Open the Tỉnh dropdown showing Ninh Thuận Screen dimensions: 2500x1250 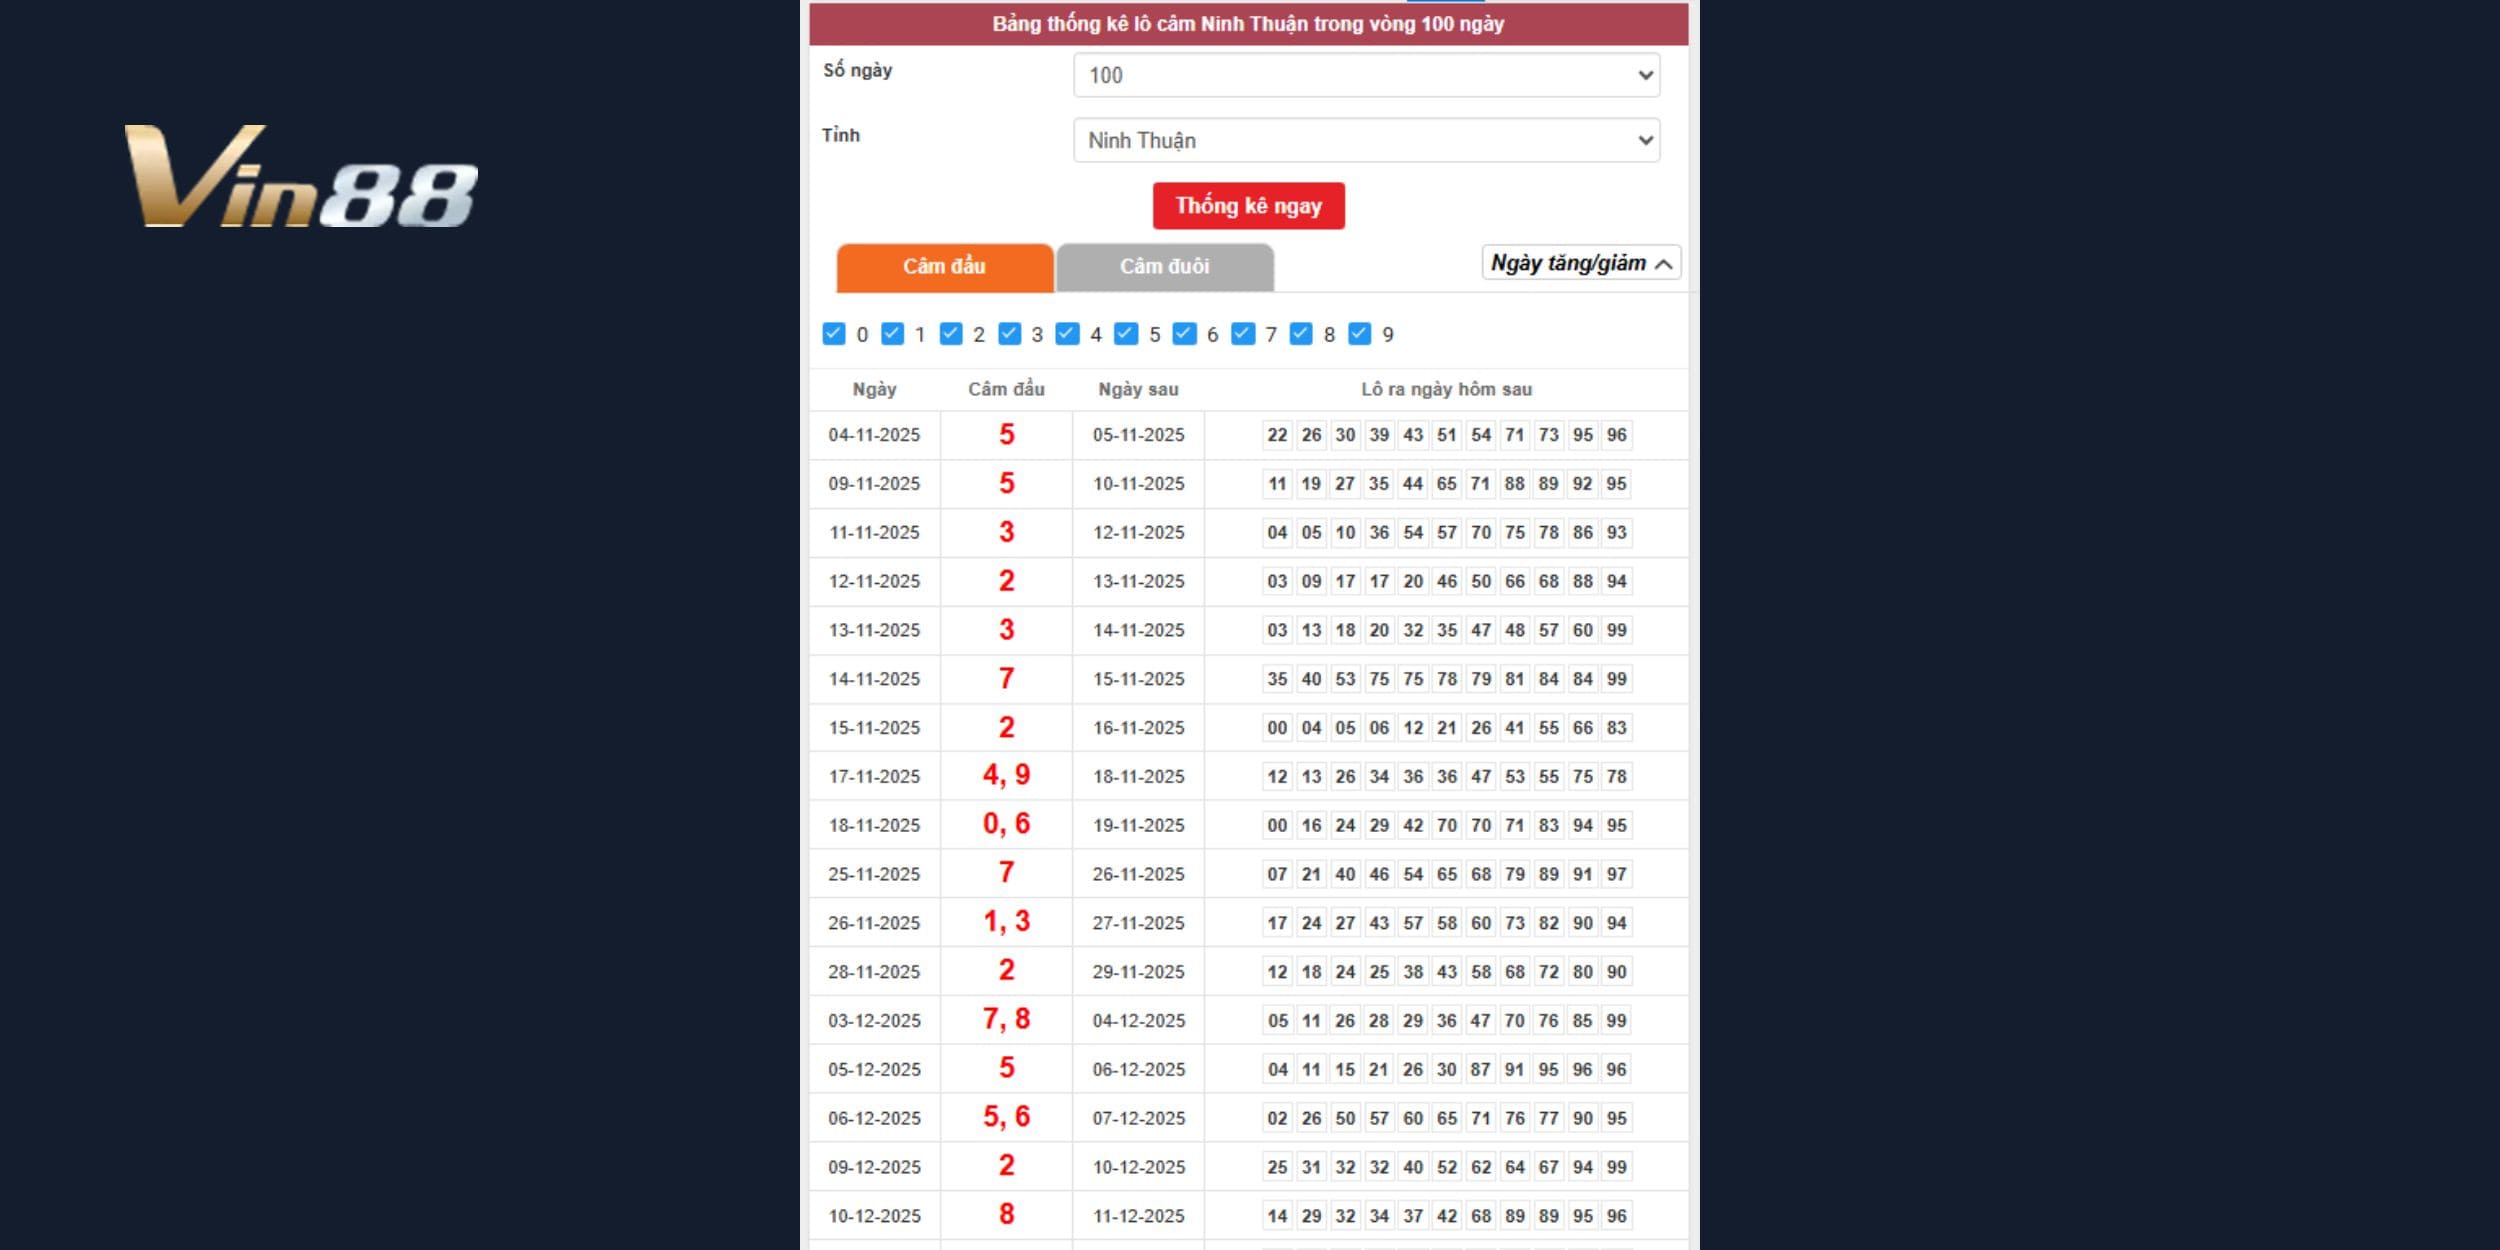point(1366,140)
